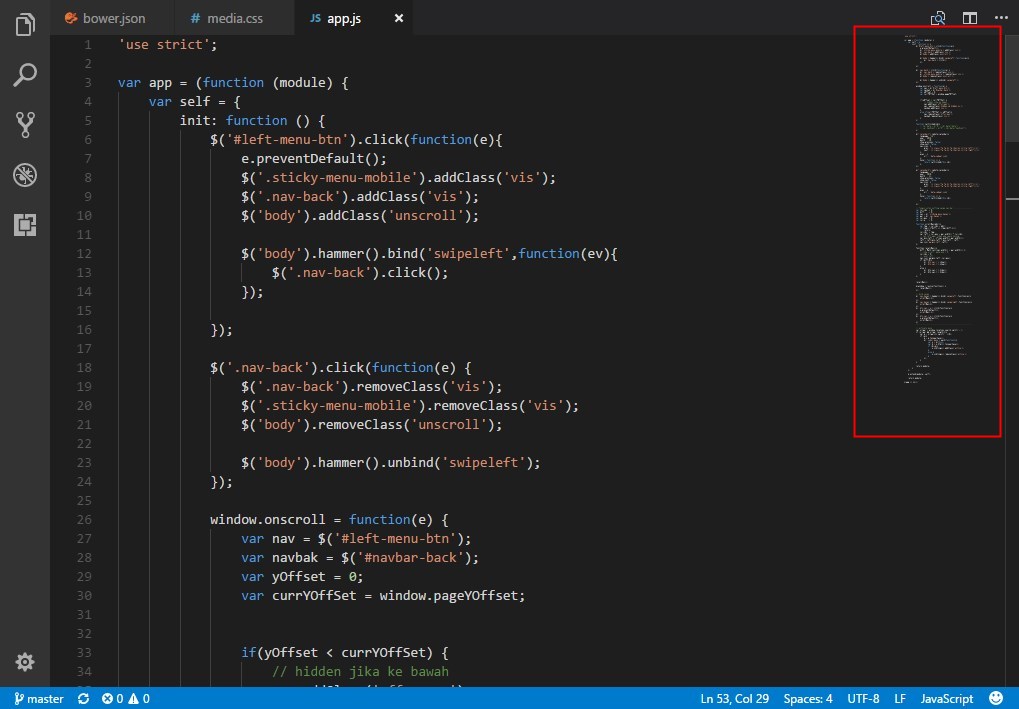Open the errors and warnings indicator
This screenshot has height=709, width=1019.
pyautogui.click(x=122, y=698)
